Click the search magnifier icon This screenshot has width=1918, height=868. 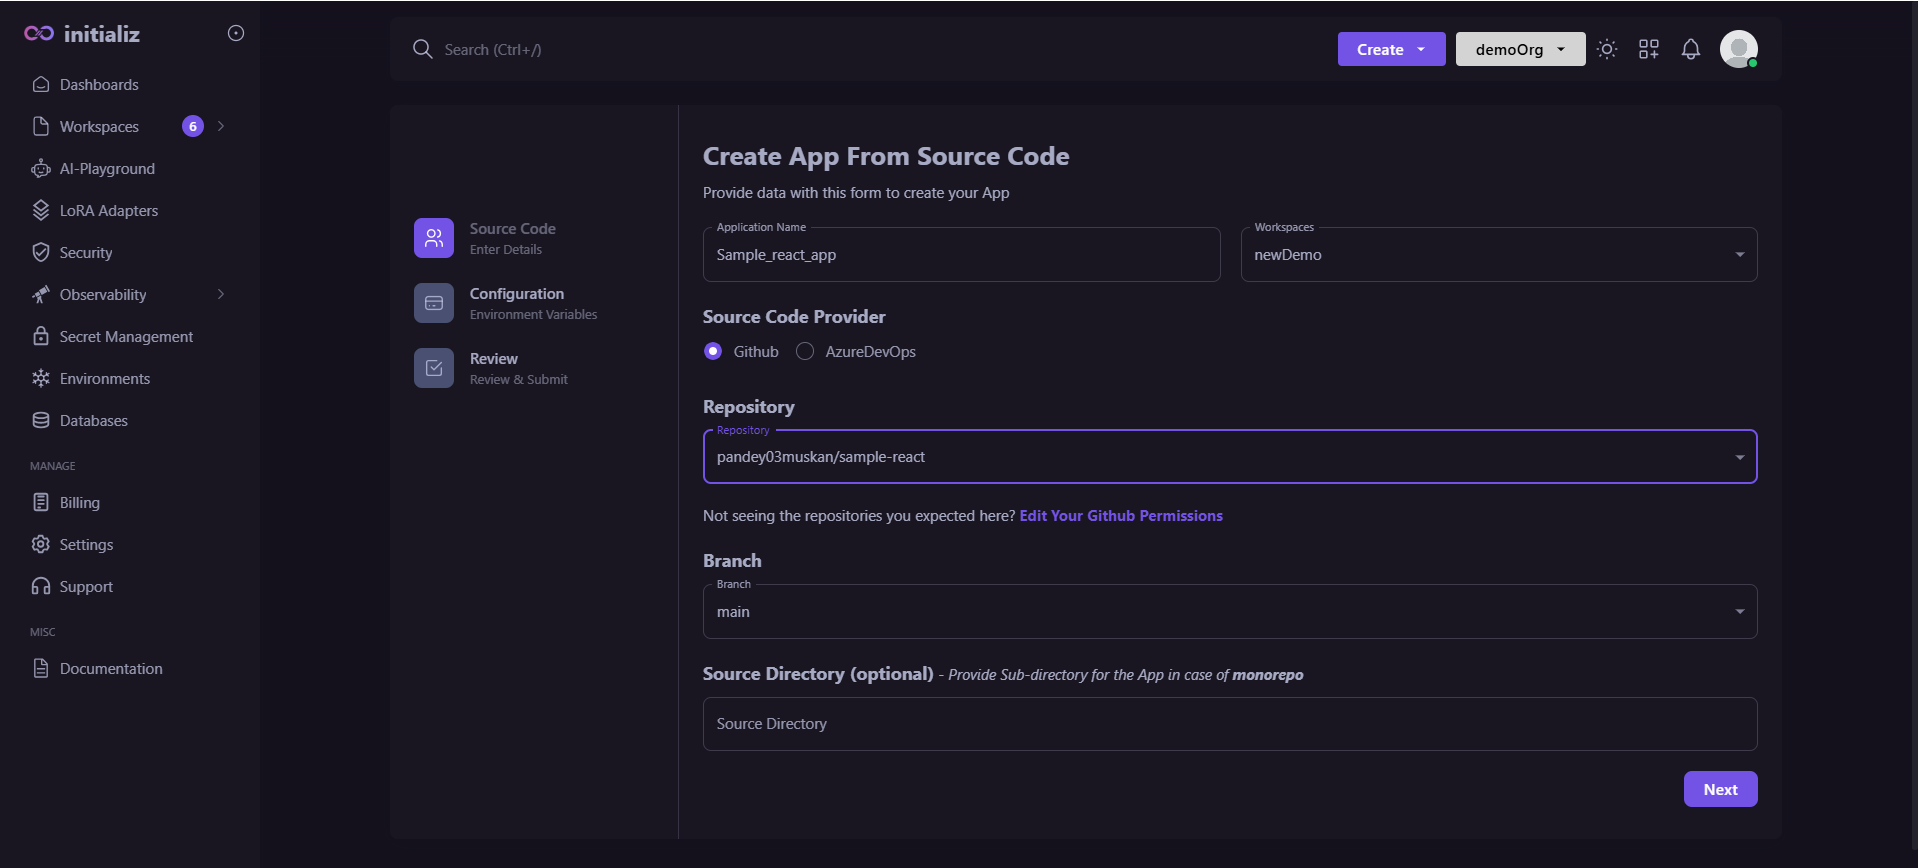pos(423,49)
